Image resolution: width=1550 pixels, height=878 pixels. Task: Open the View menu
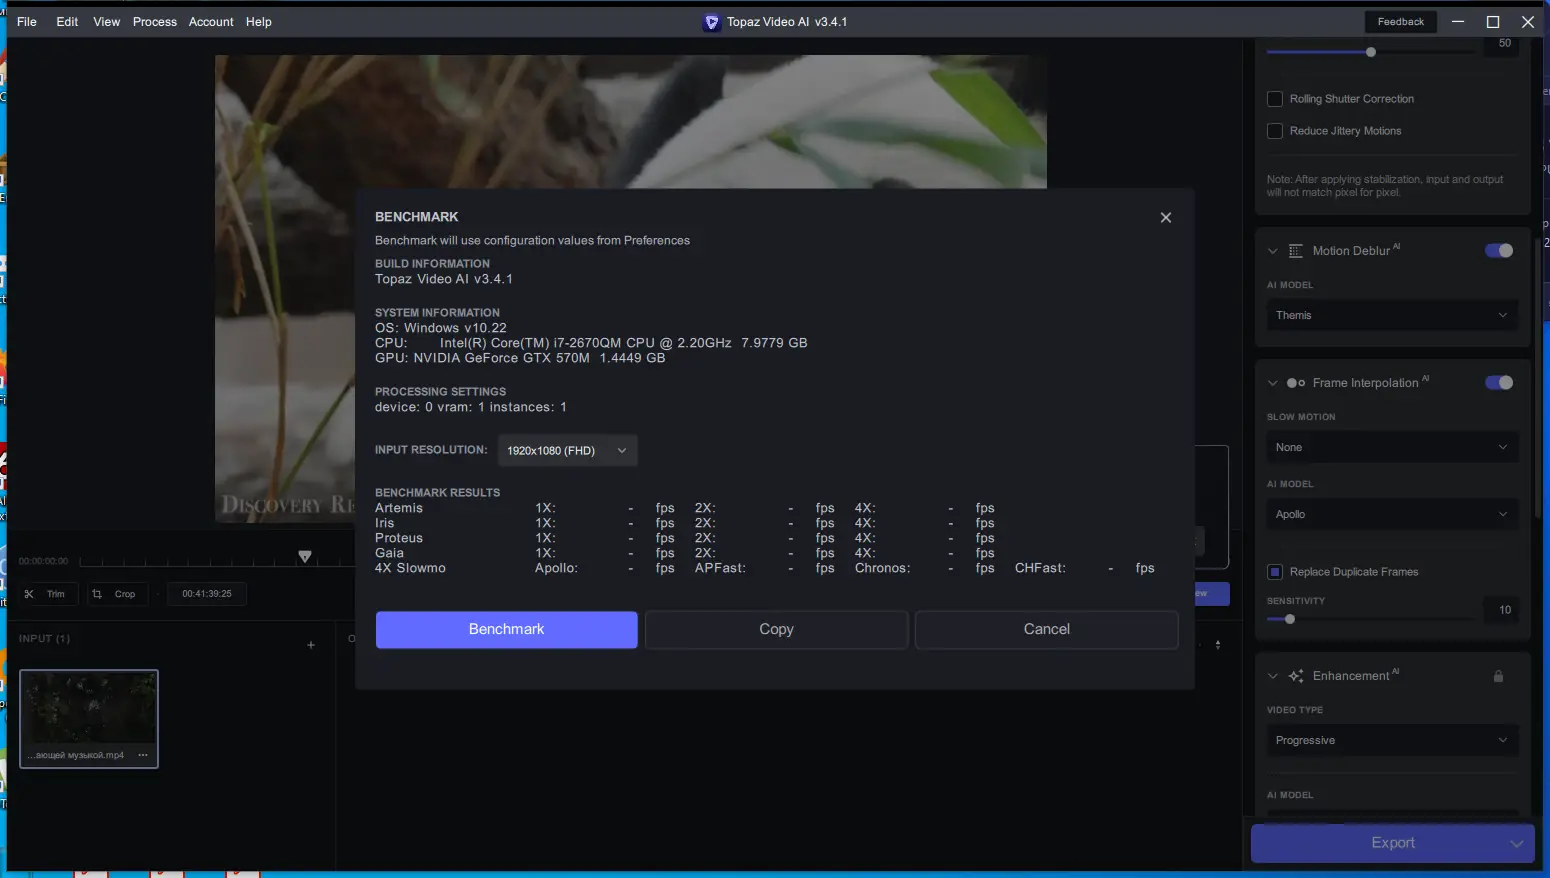107,21
